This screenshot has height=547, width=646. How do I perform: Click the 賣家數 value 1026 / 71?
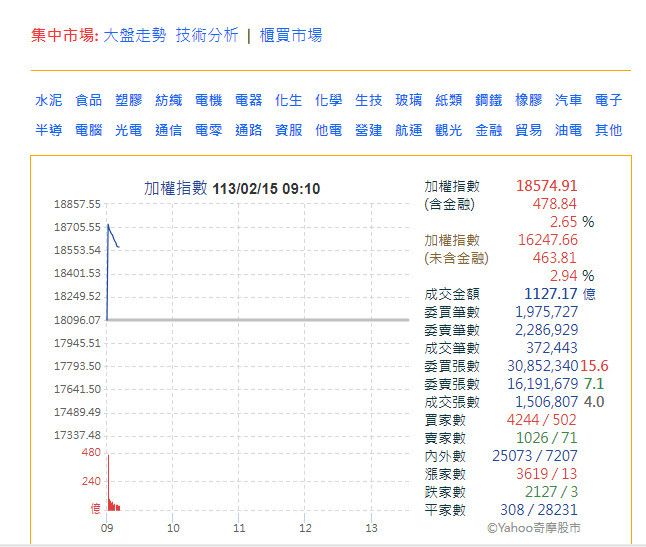click(546, 438)
